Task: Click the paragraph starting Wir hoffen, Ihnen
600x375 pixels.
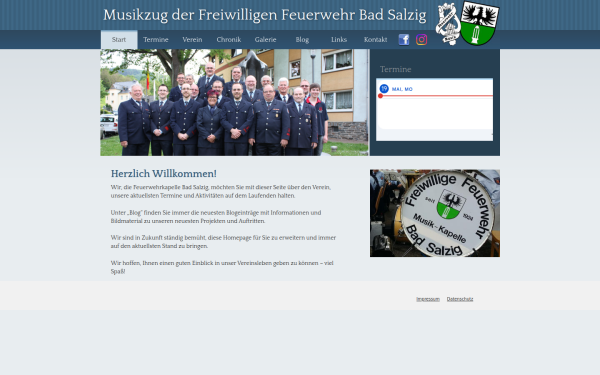Action: point(222,267)
